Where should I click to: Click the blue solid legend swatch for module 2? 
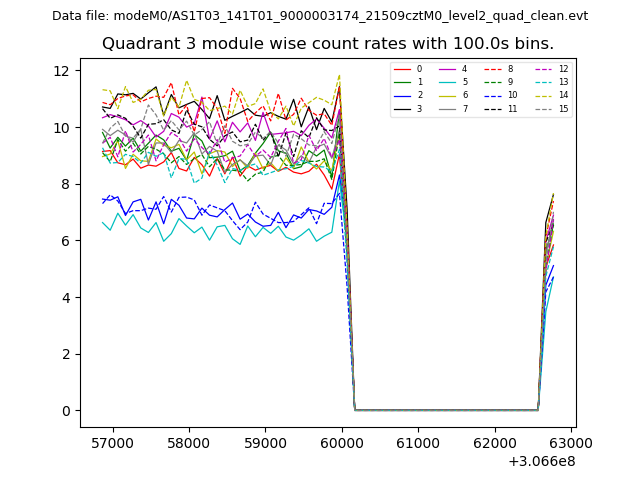[402, 95]
